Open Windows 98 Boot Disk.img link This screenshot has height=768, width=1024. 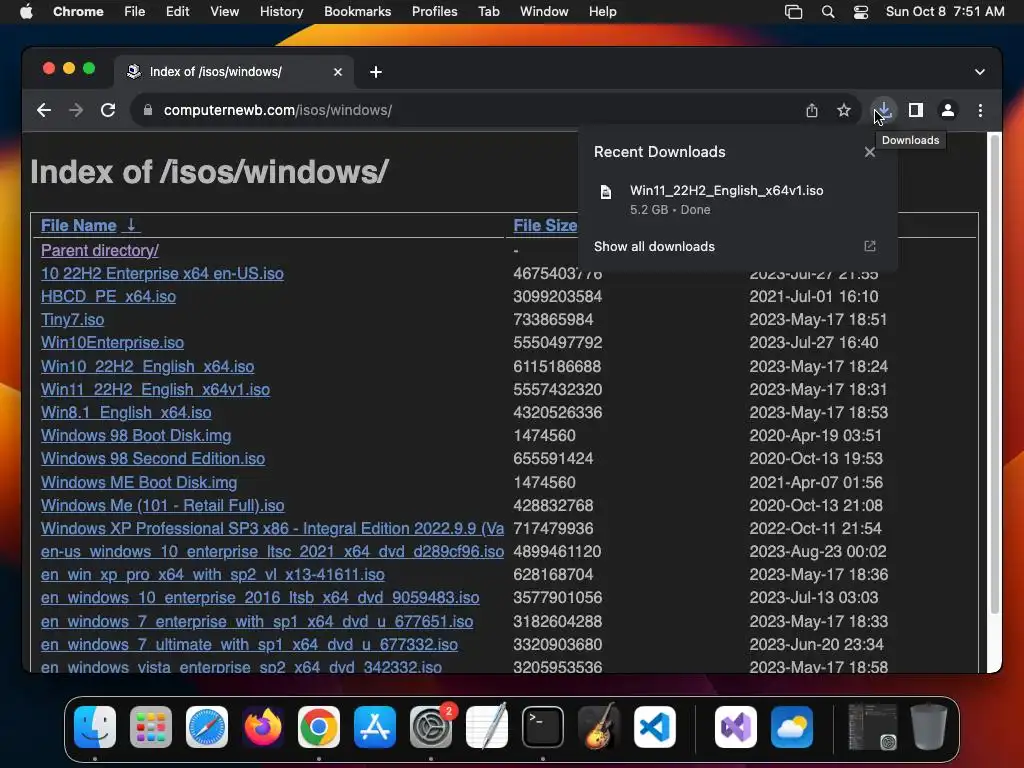click(x=136, y=436)
